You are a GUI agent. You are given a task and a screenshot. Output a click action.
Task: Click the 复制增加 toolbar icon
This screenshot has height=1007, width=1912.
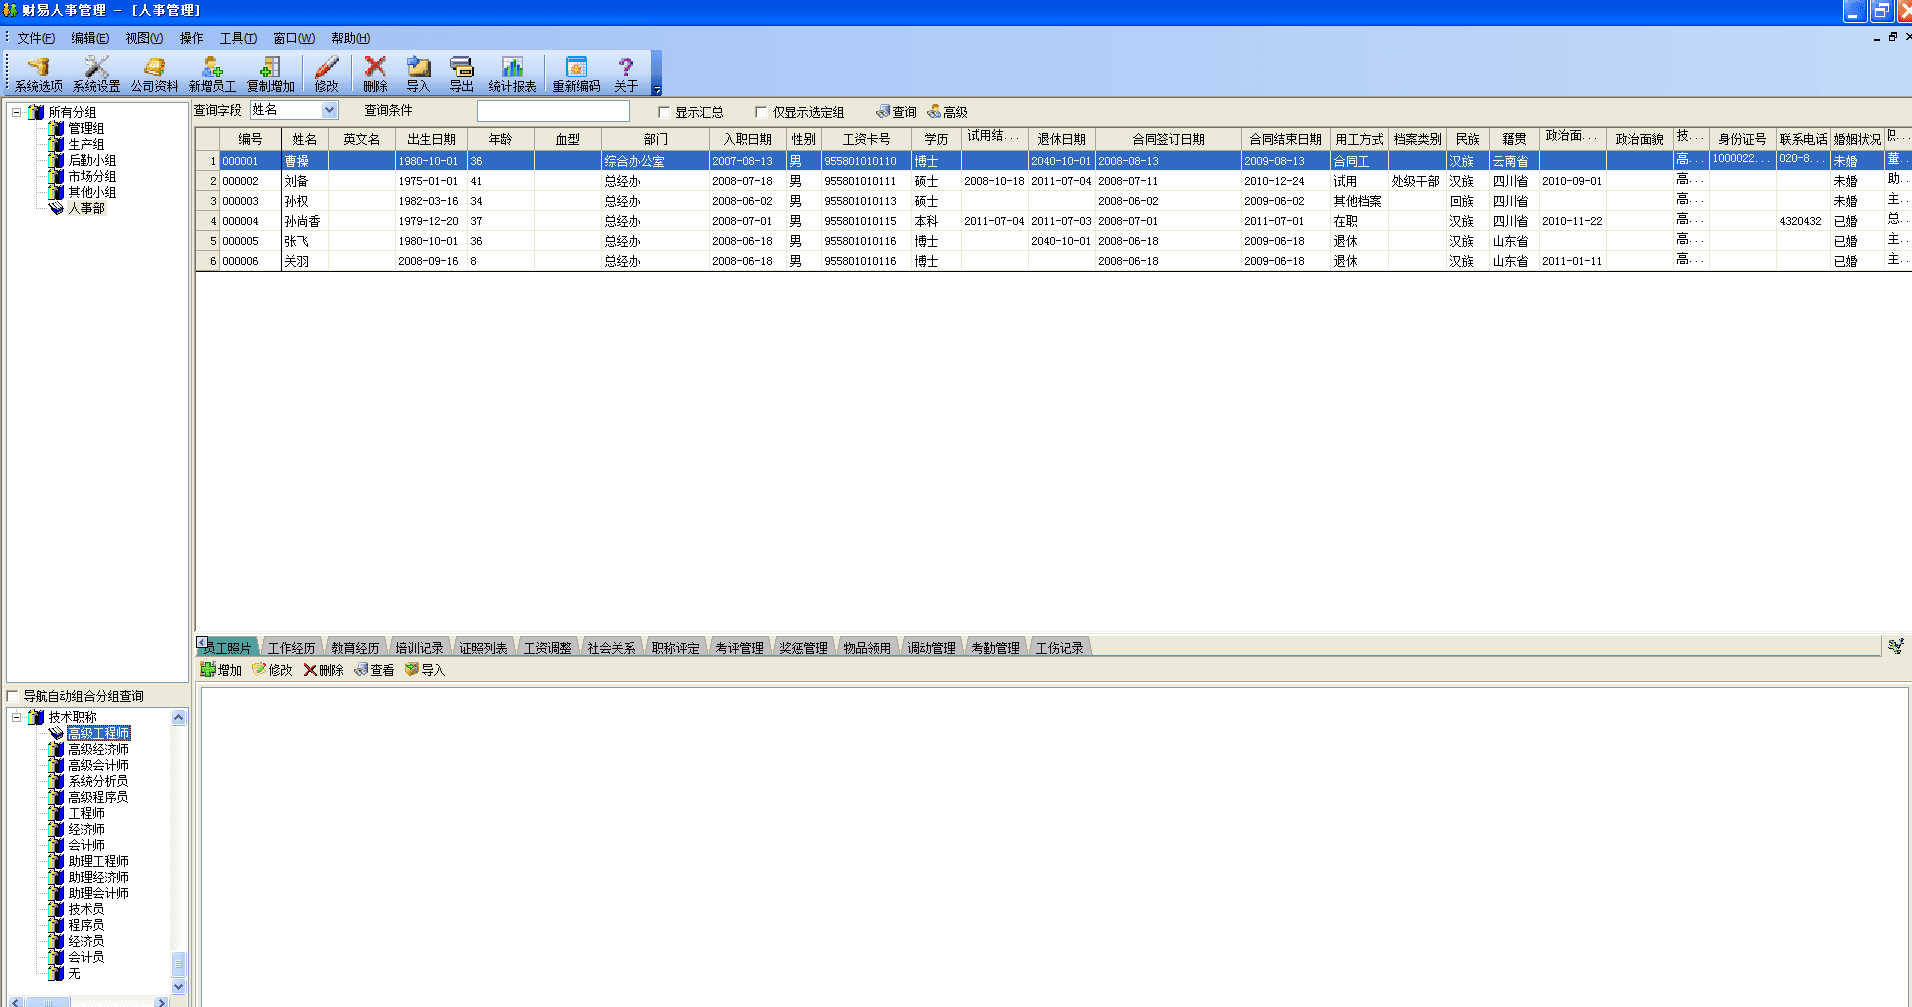coord(270,75)
